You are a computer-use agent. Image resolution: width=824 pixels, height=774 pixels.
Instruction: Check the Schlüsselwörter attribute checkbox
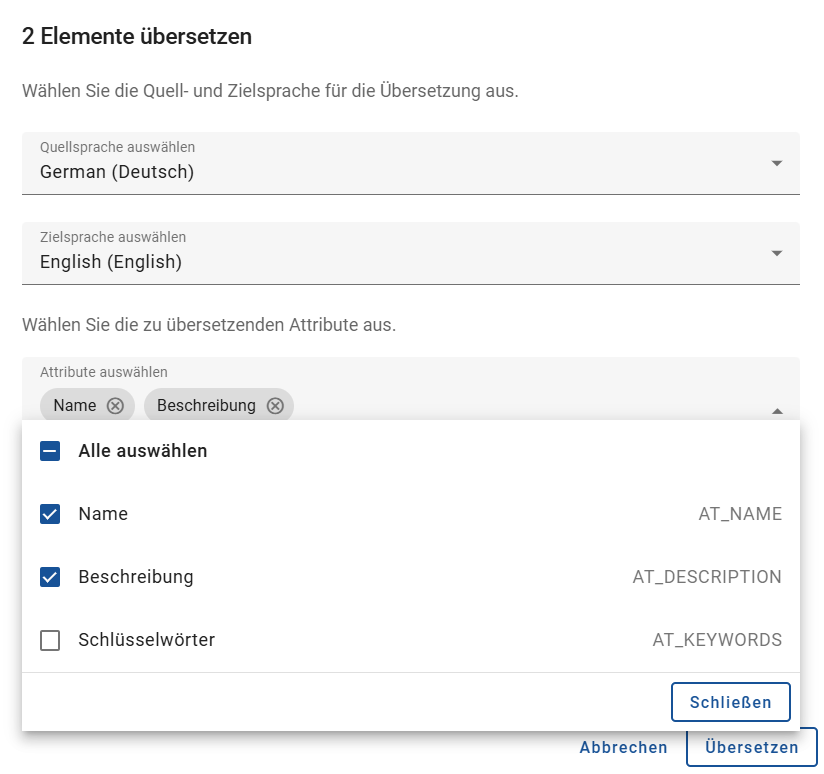(50, 640)
